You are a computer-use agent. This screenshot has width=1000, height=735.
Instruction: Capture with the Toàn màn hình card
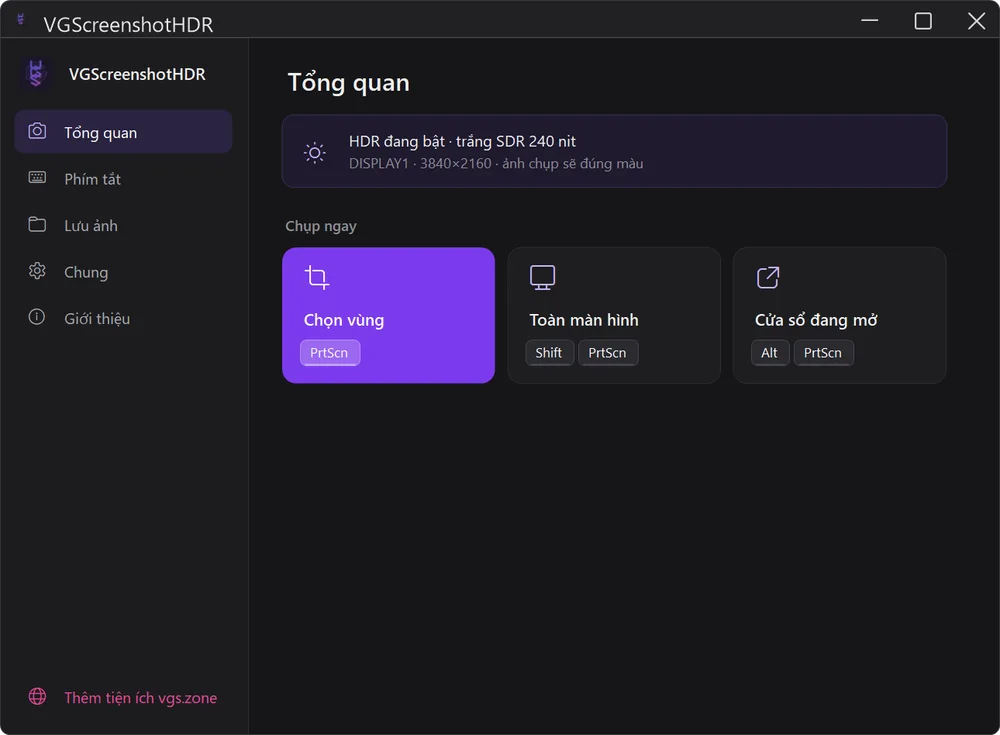[x=614, y=315]
